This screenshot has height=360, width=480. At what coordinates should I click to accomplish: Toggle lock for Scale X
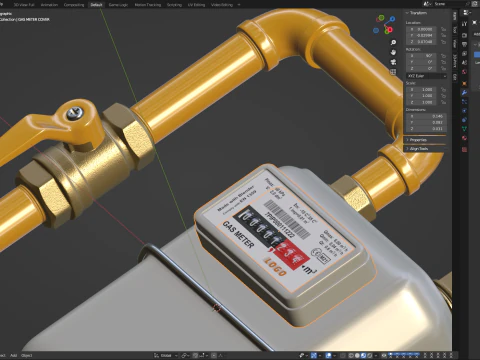click(443, 90)
